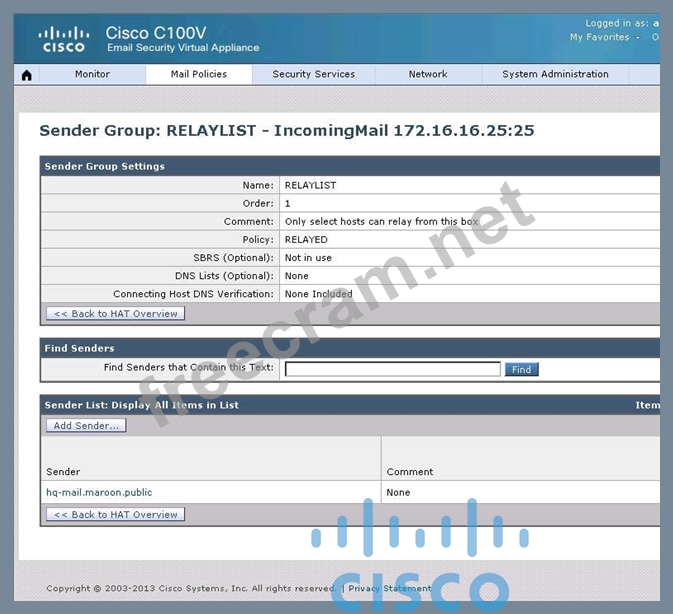
Task: Open the Security Services menu
Action: point(313,74)
